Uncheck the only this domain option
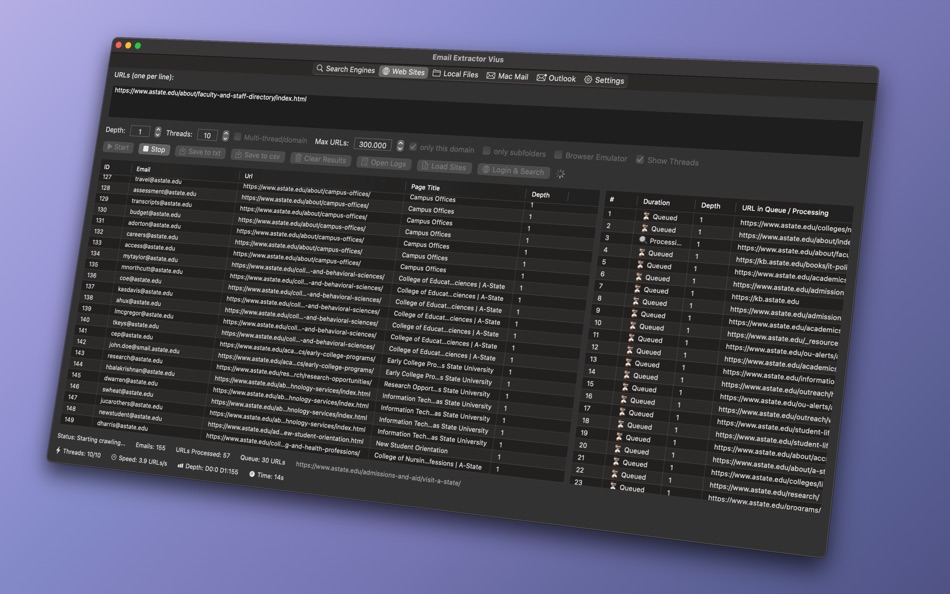 [412, 146]
